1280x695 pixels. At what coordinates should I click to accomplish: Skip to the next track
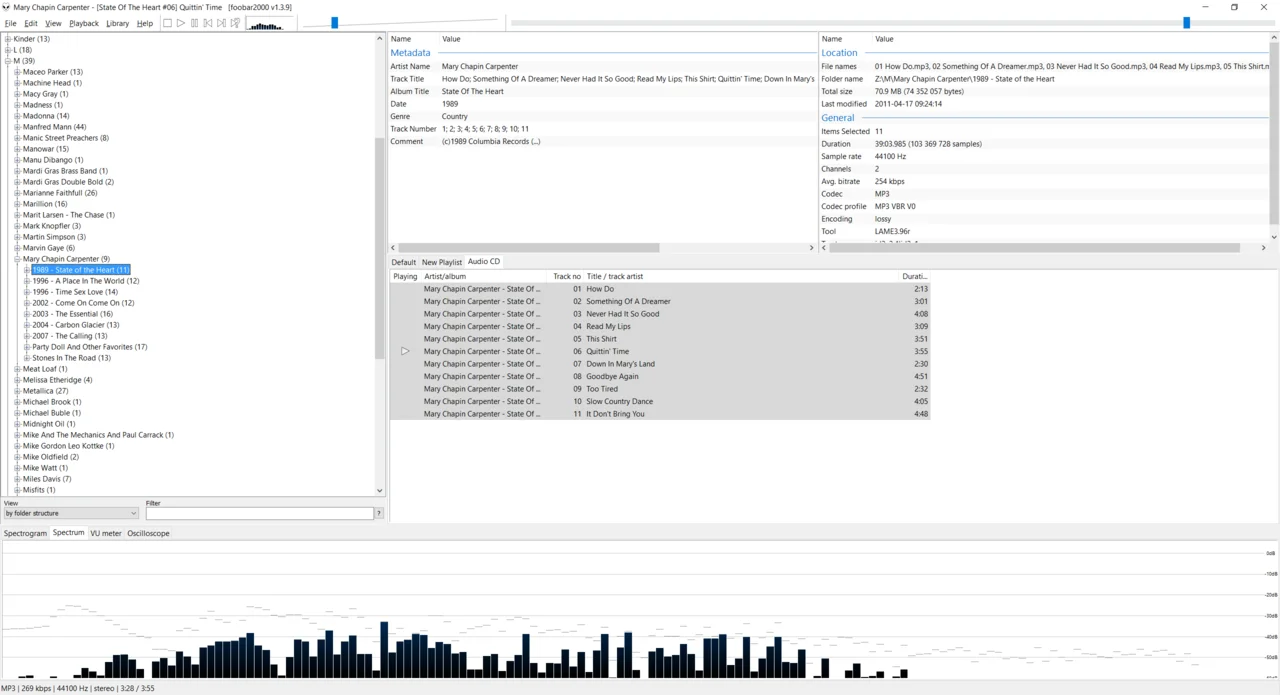point(221,23)
